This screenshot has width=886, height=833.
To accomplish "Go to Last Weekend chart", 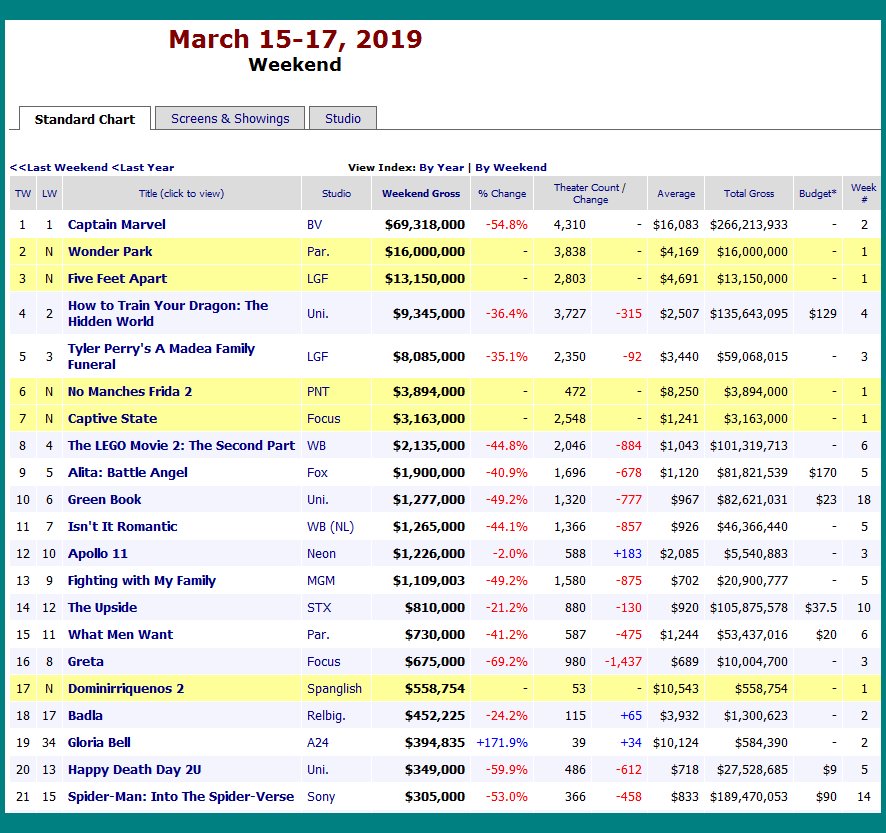I will tap(59, 168).
